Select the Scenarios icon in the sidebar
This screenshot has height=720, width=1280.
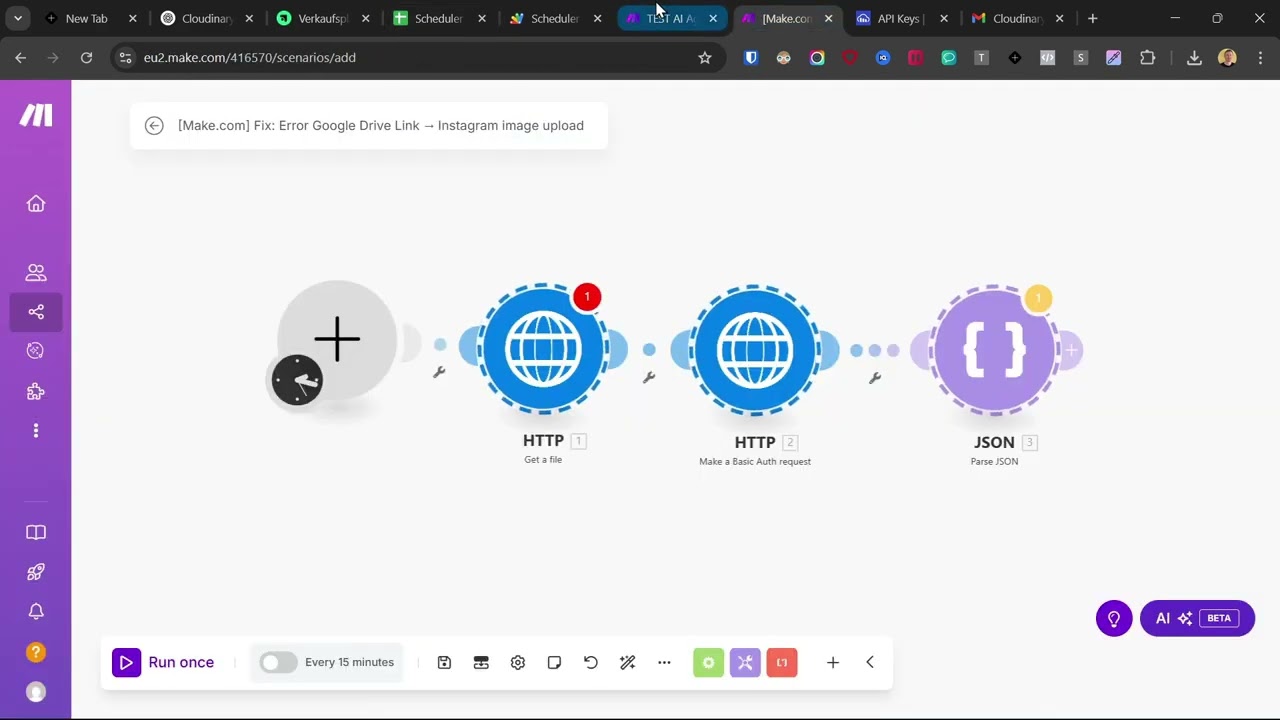(x=36, y=311)
